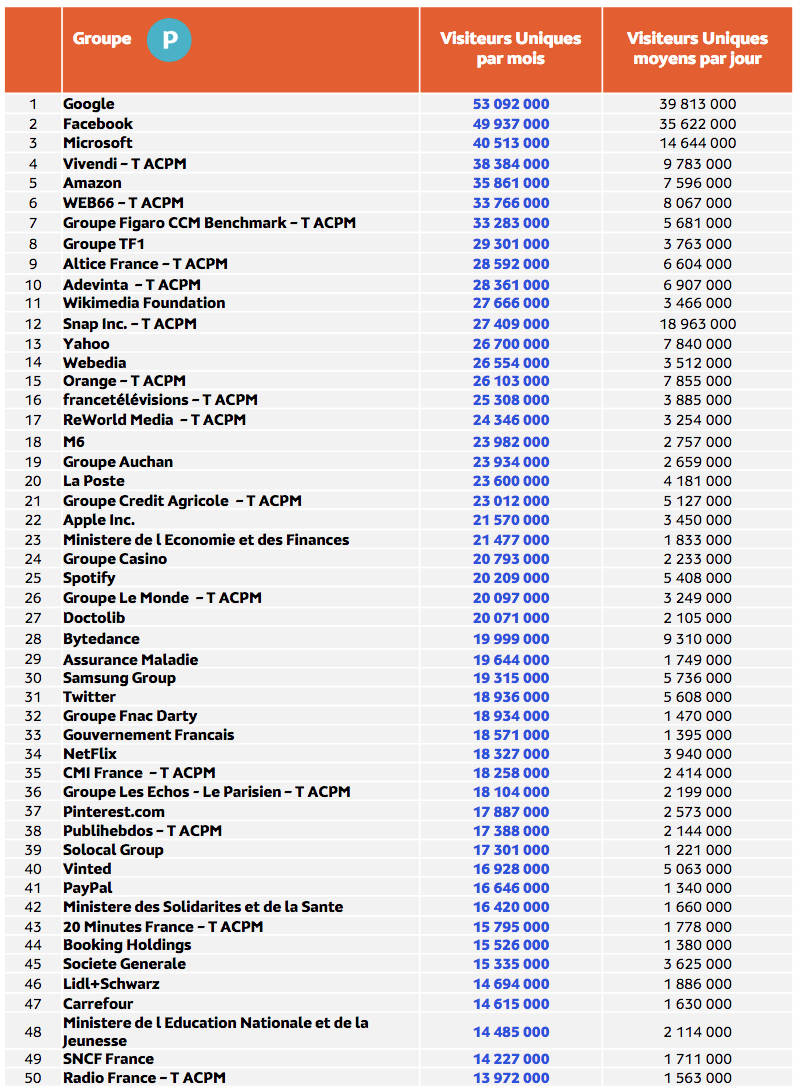Click the teal P badge in the header
Screen dimensions: 801x1089
tap(169, 41)
